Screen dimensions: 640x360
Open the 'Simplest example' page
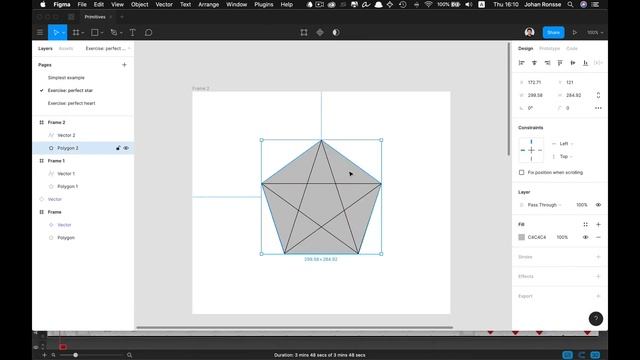66,78
